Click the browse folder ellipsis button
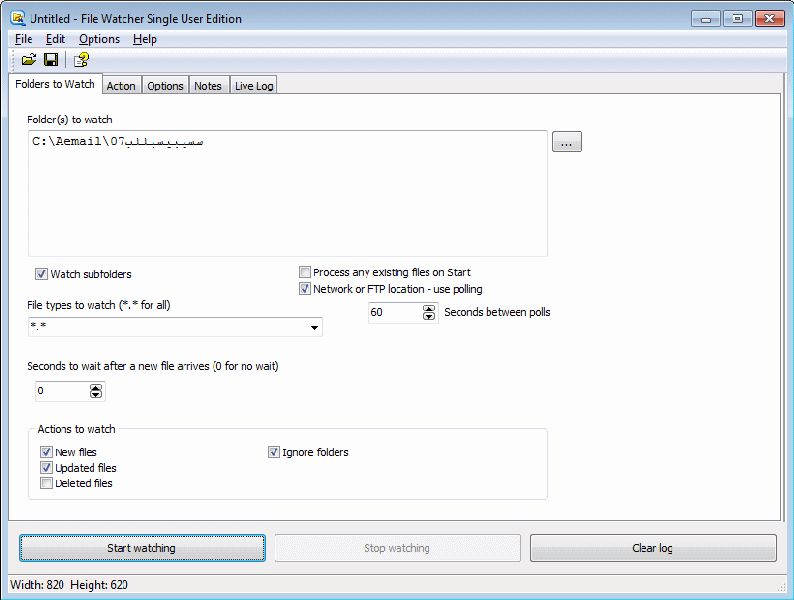 pyautogui.click(x=567, y=141)
